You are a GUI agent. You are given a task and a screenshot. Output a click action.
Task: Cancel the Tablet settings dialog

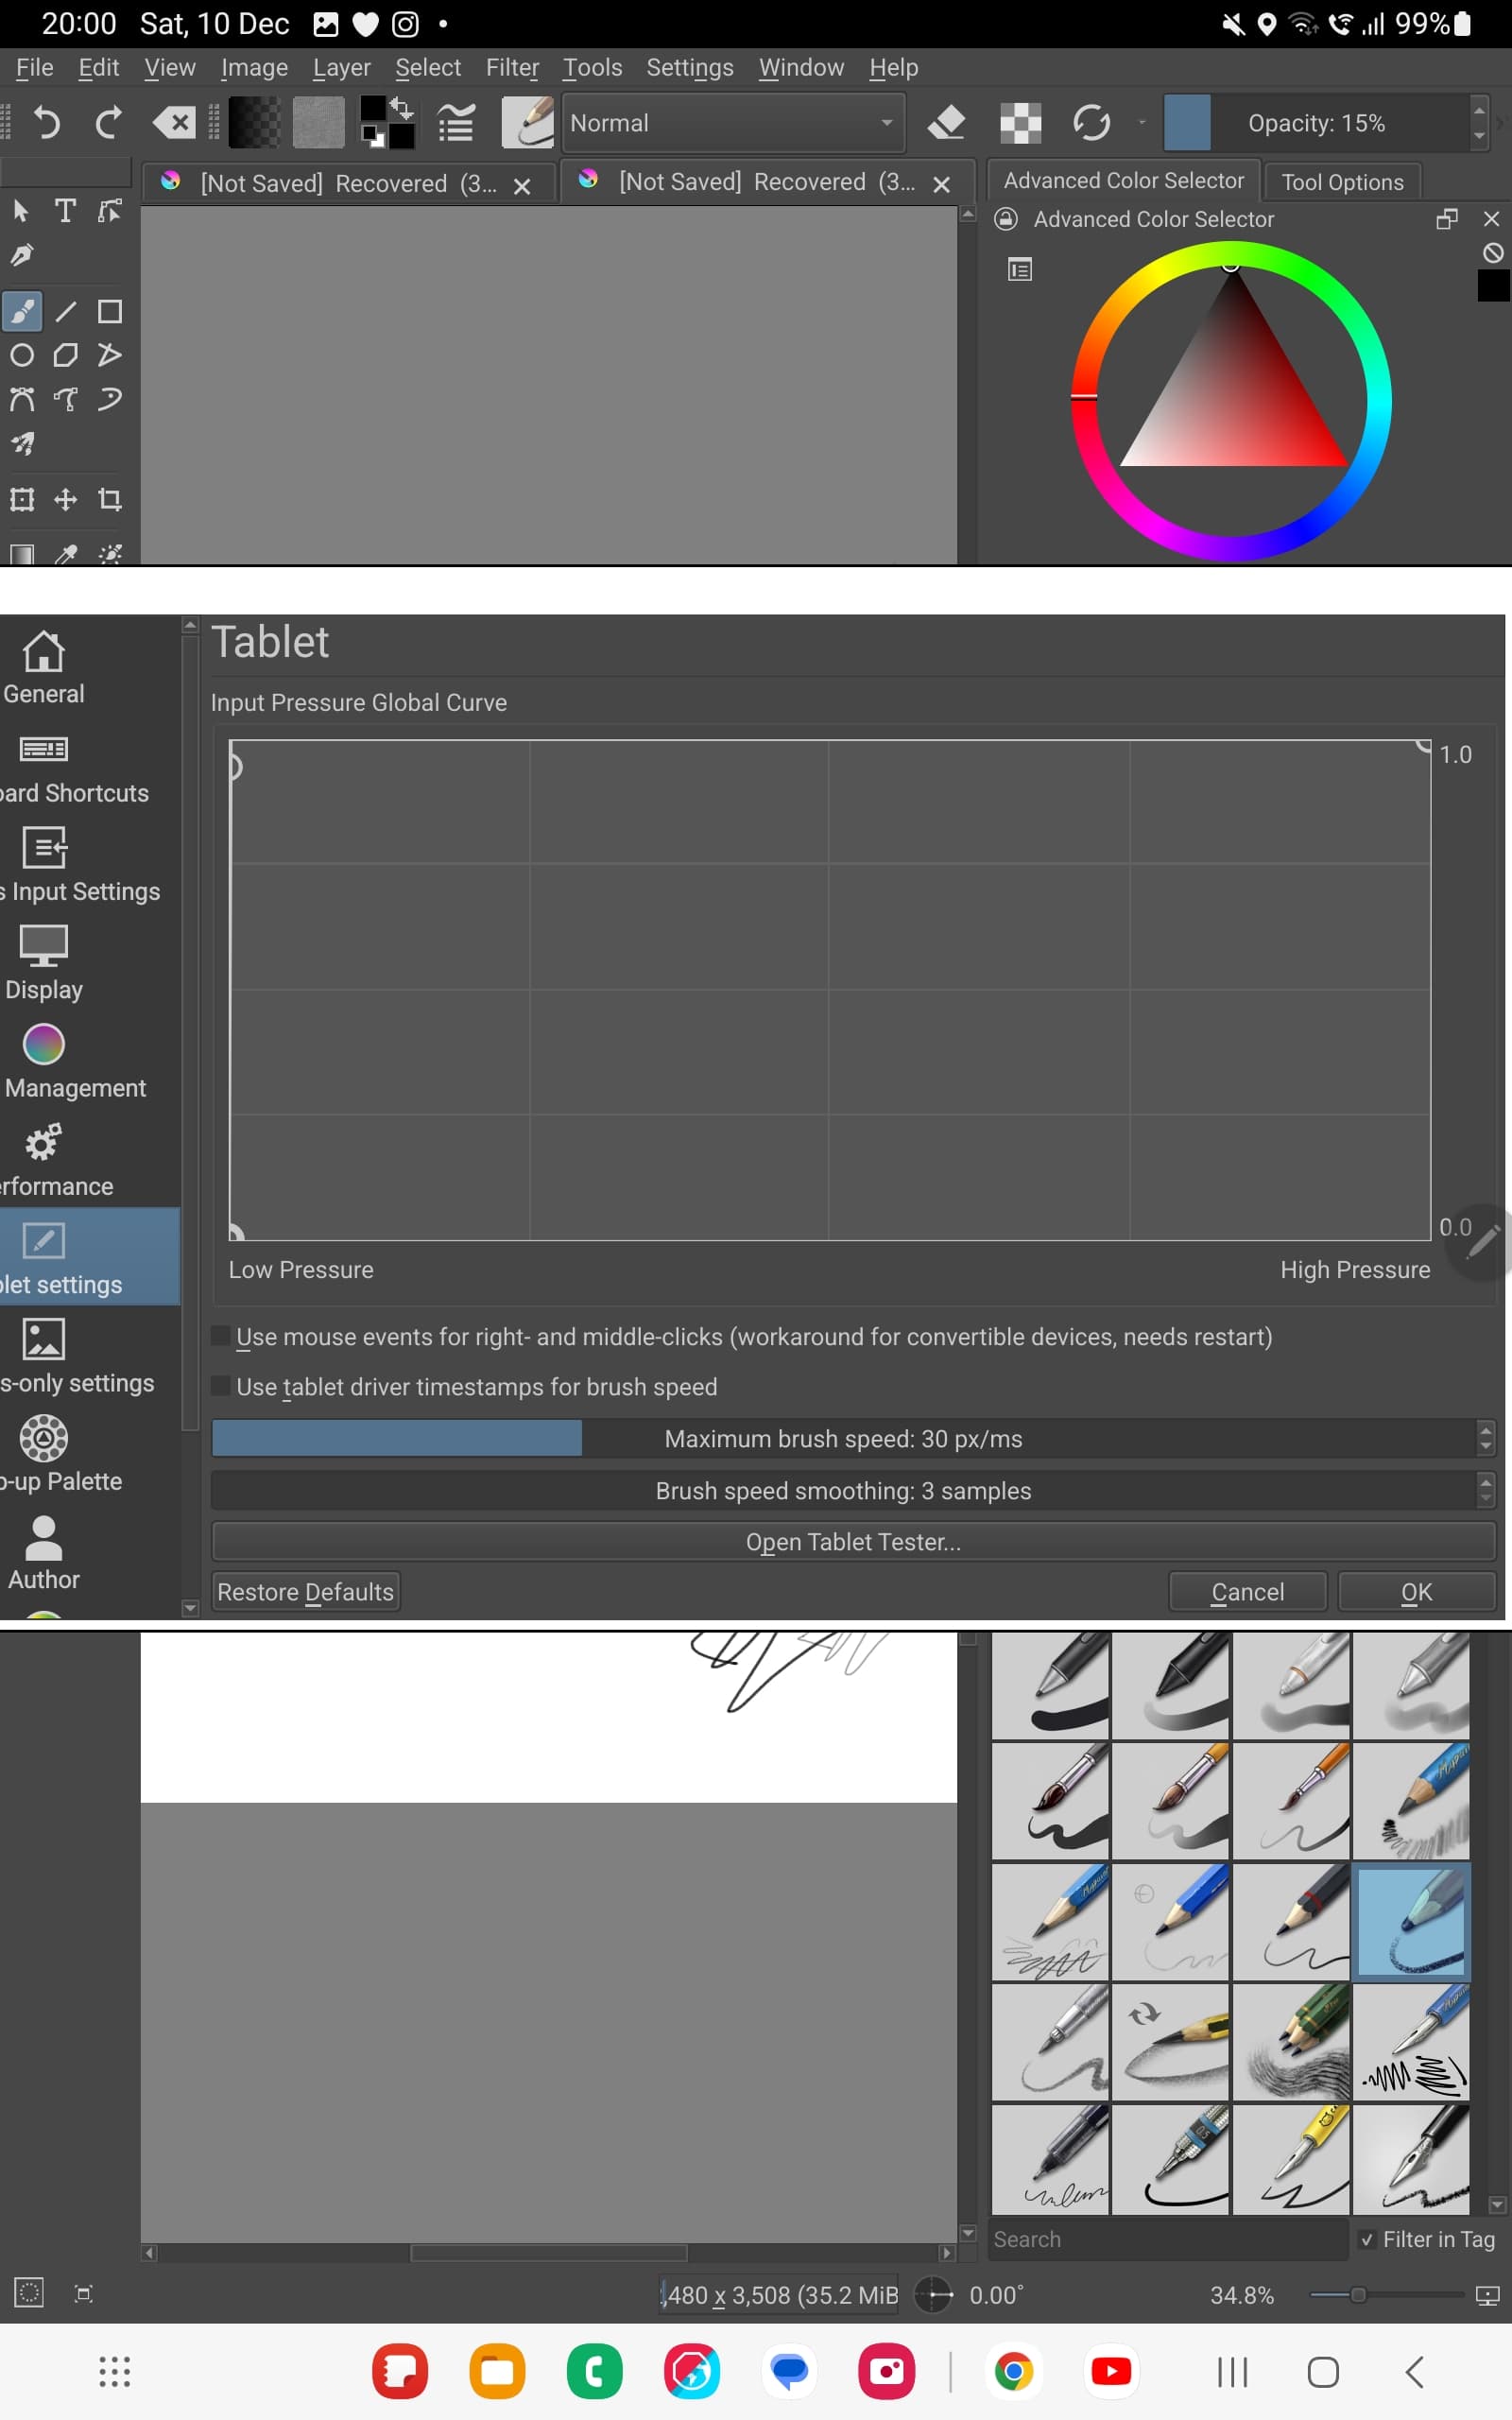[1247, 1592]
